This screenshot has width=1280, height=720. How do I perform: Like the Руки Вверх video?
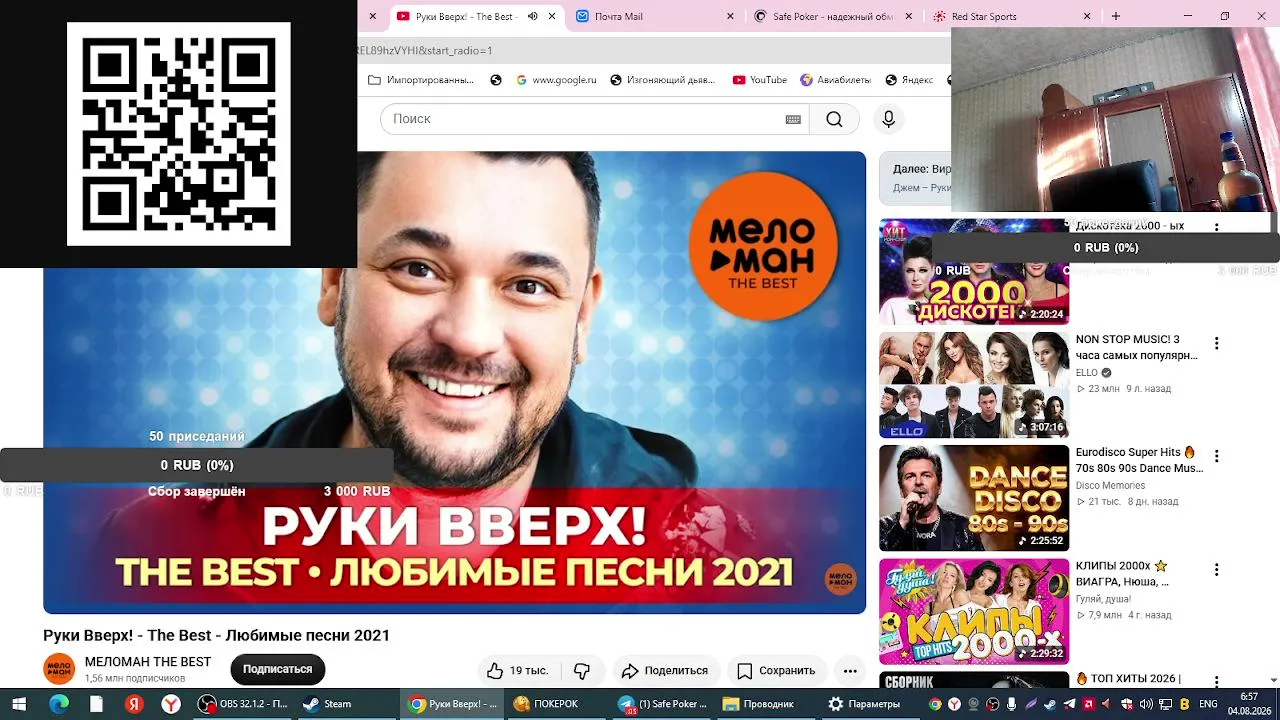(518, 670)
